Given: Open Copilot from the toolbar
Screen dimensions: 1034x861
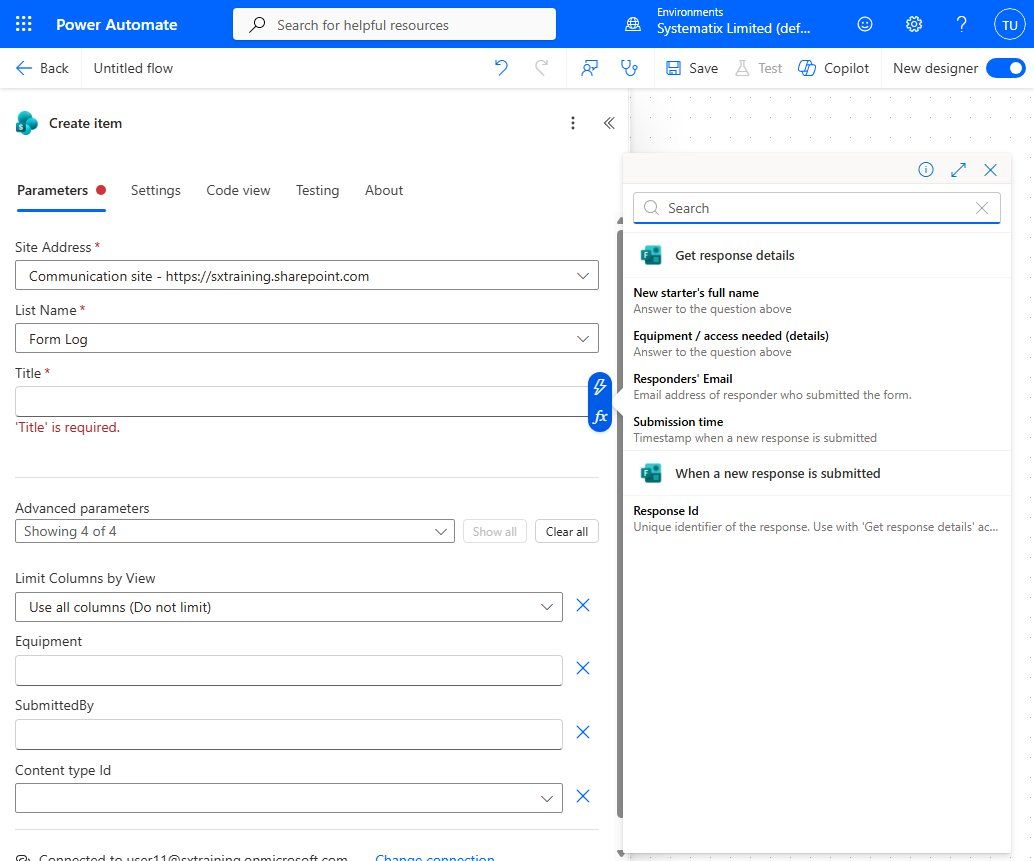Looking at the screenshot, I should 833,68.
